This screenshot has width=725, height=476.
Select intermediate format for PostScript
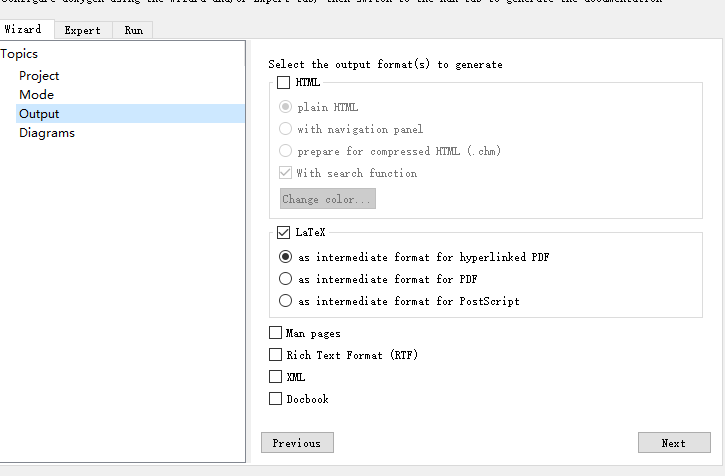pyautogui.click(x=286, y=301)
